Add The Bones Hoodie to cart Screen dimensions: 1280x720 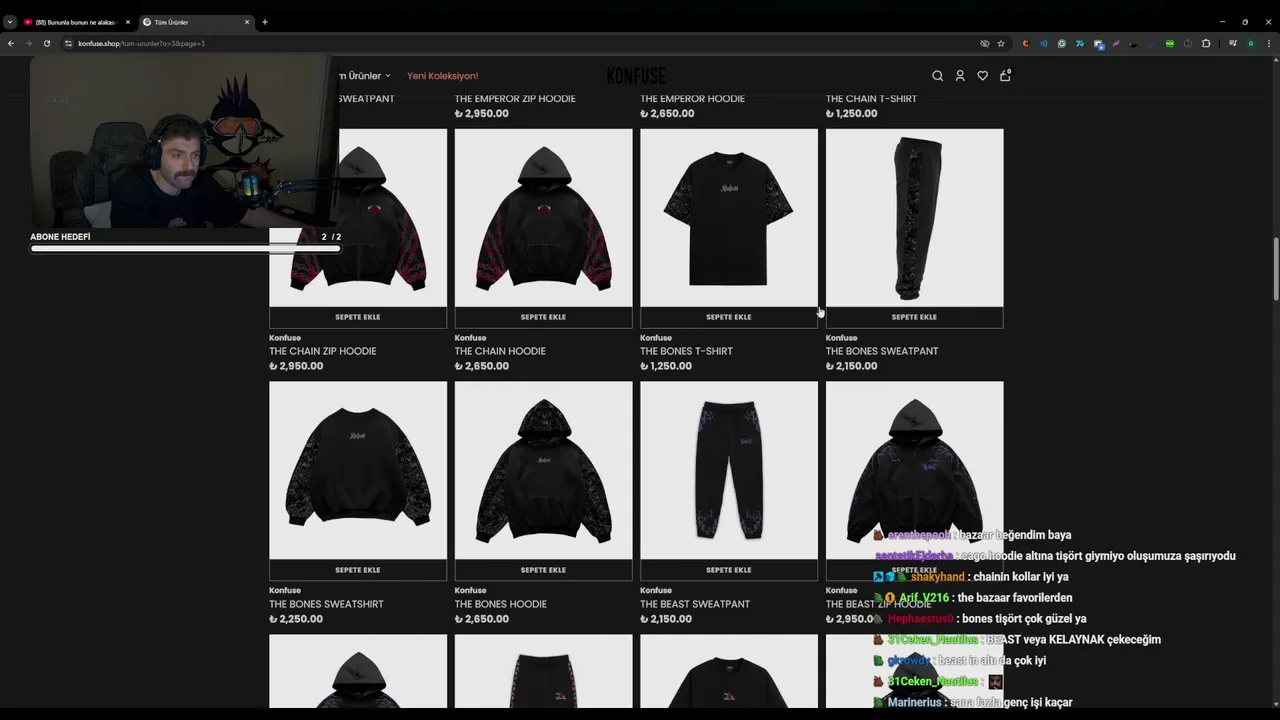click(543, 570)
